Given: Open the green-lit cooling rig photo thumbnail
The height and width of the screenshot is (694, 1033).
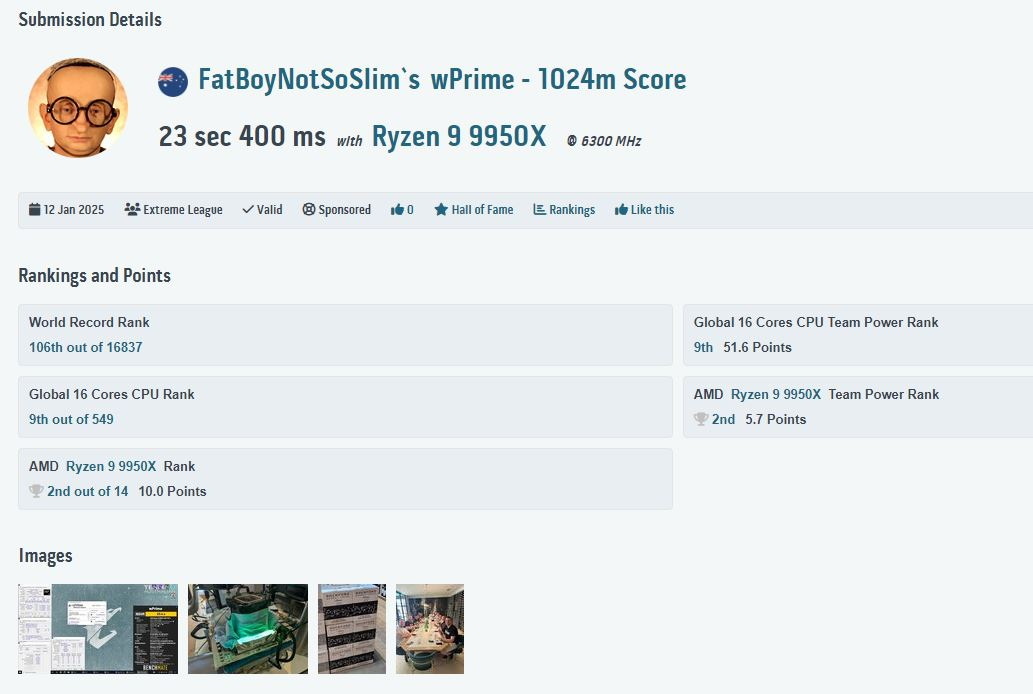Looking at the screenshot, I should click(248, 629).
